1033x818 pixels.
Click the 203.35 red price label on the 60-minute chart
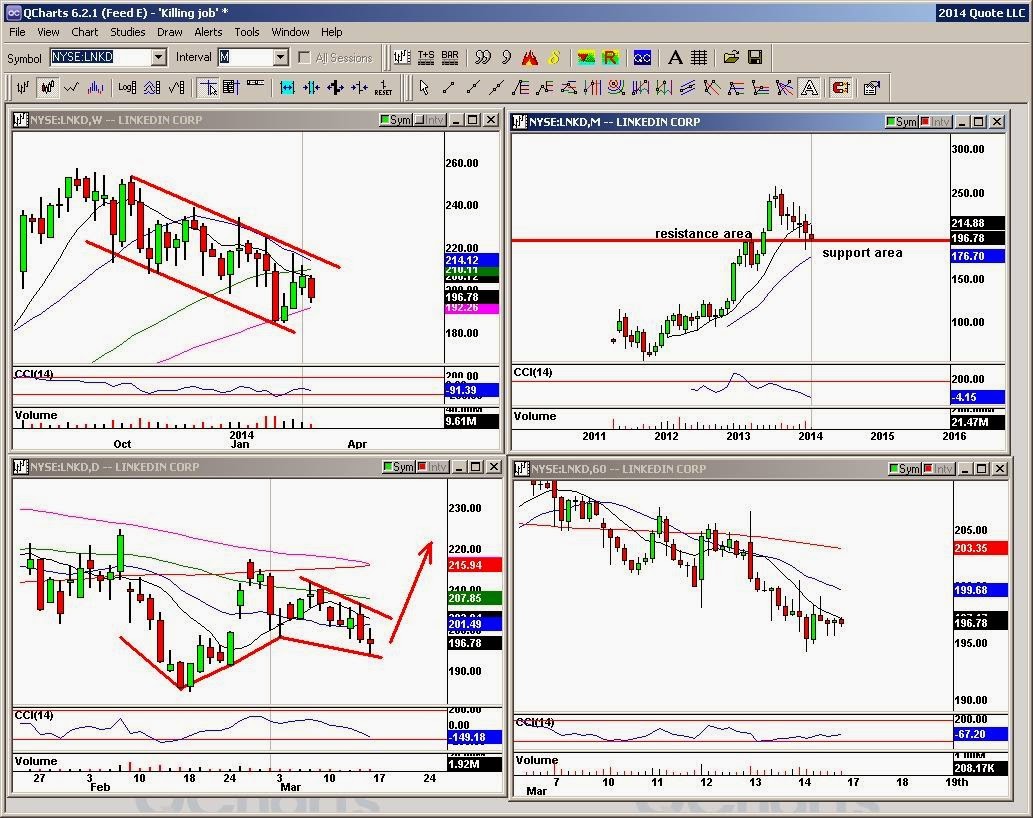[980, 548]
